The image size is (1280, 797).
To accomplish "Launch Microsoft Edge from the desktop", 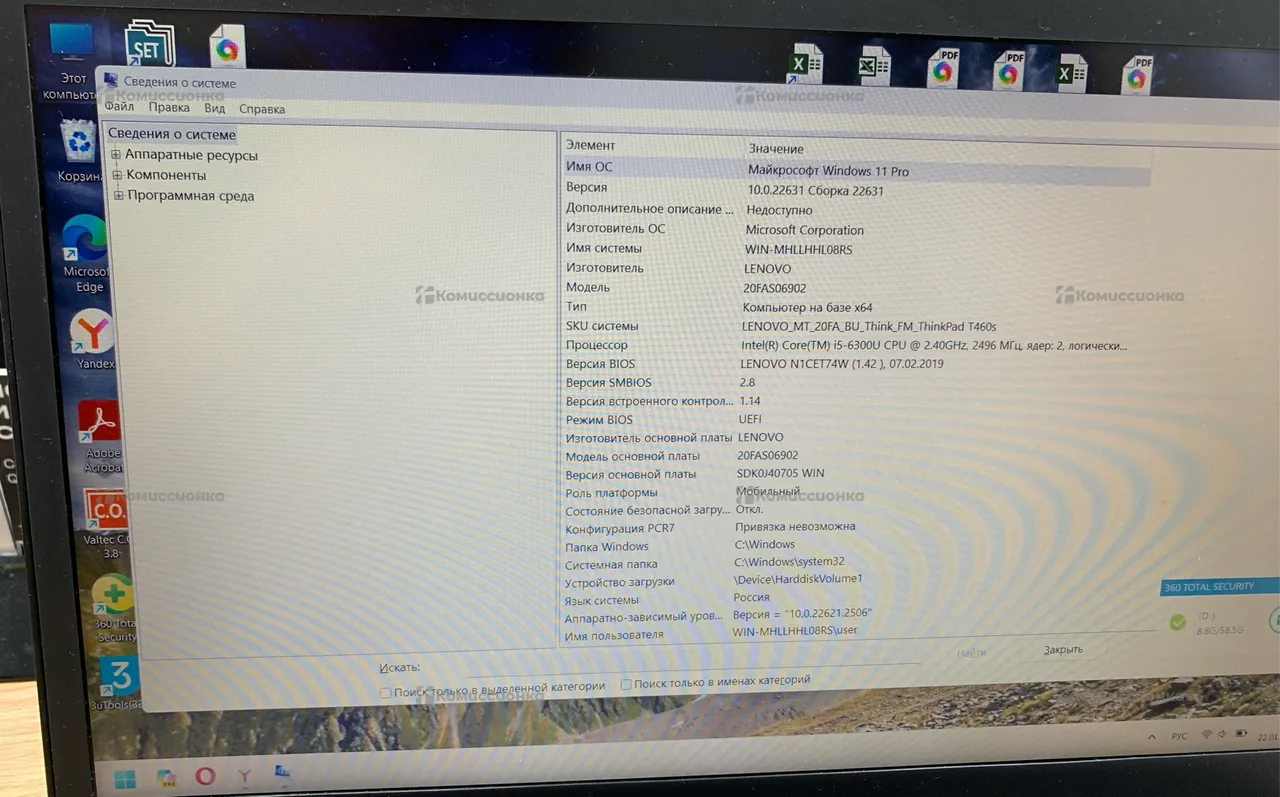I will [x=86, y=254].
